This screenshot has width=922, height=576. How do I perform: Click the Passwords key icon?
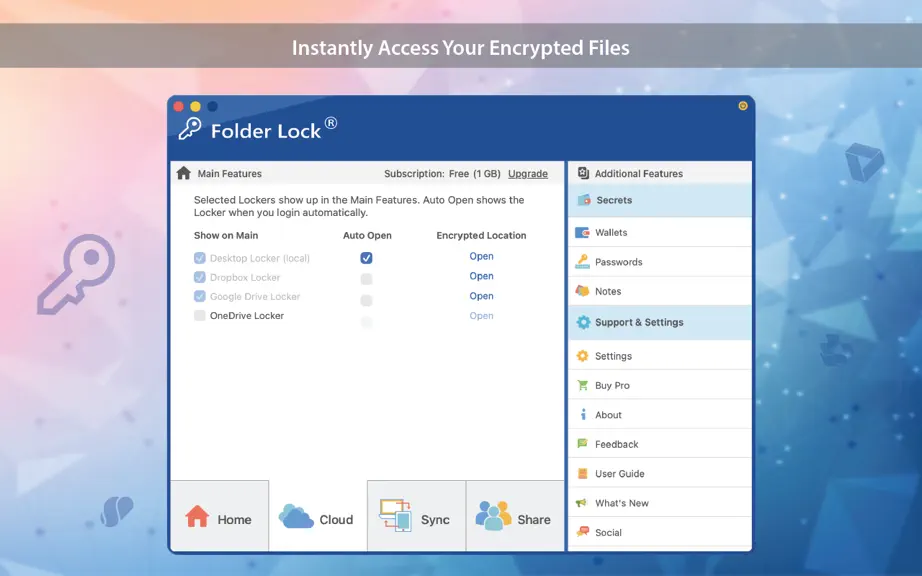[582, 262]
